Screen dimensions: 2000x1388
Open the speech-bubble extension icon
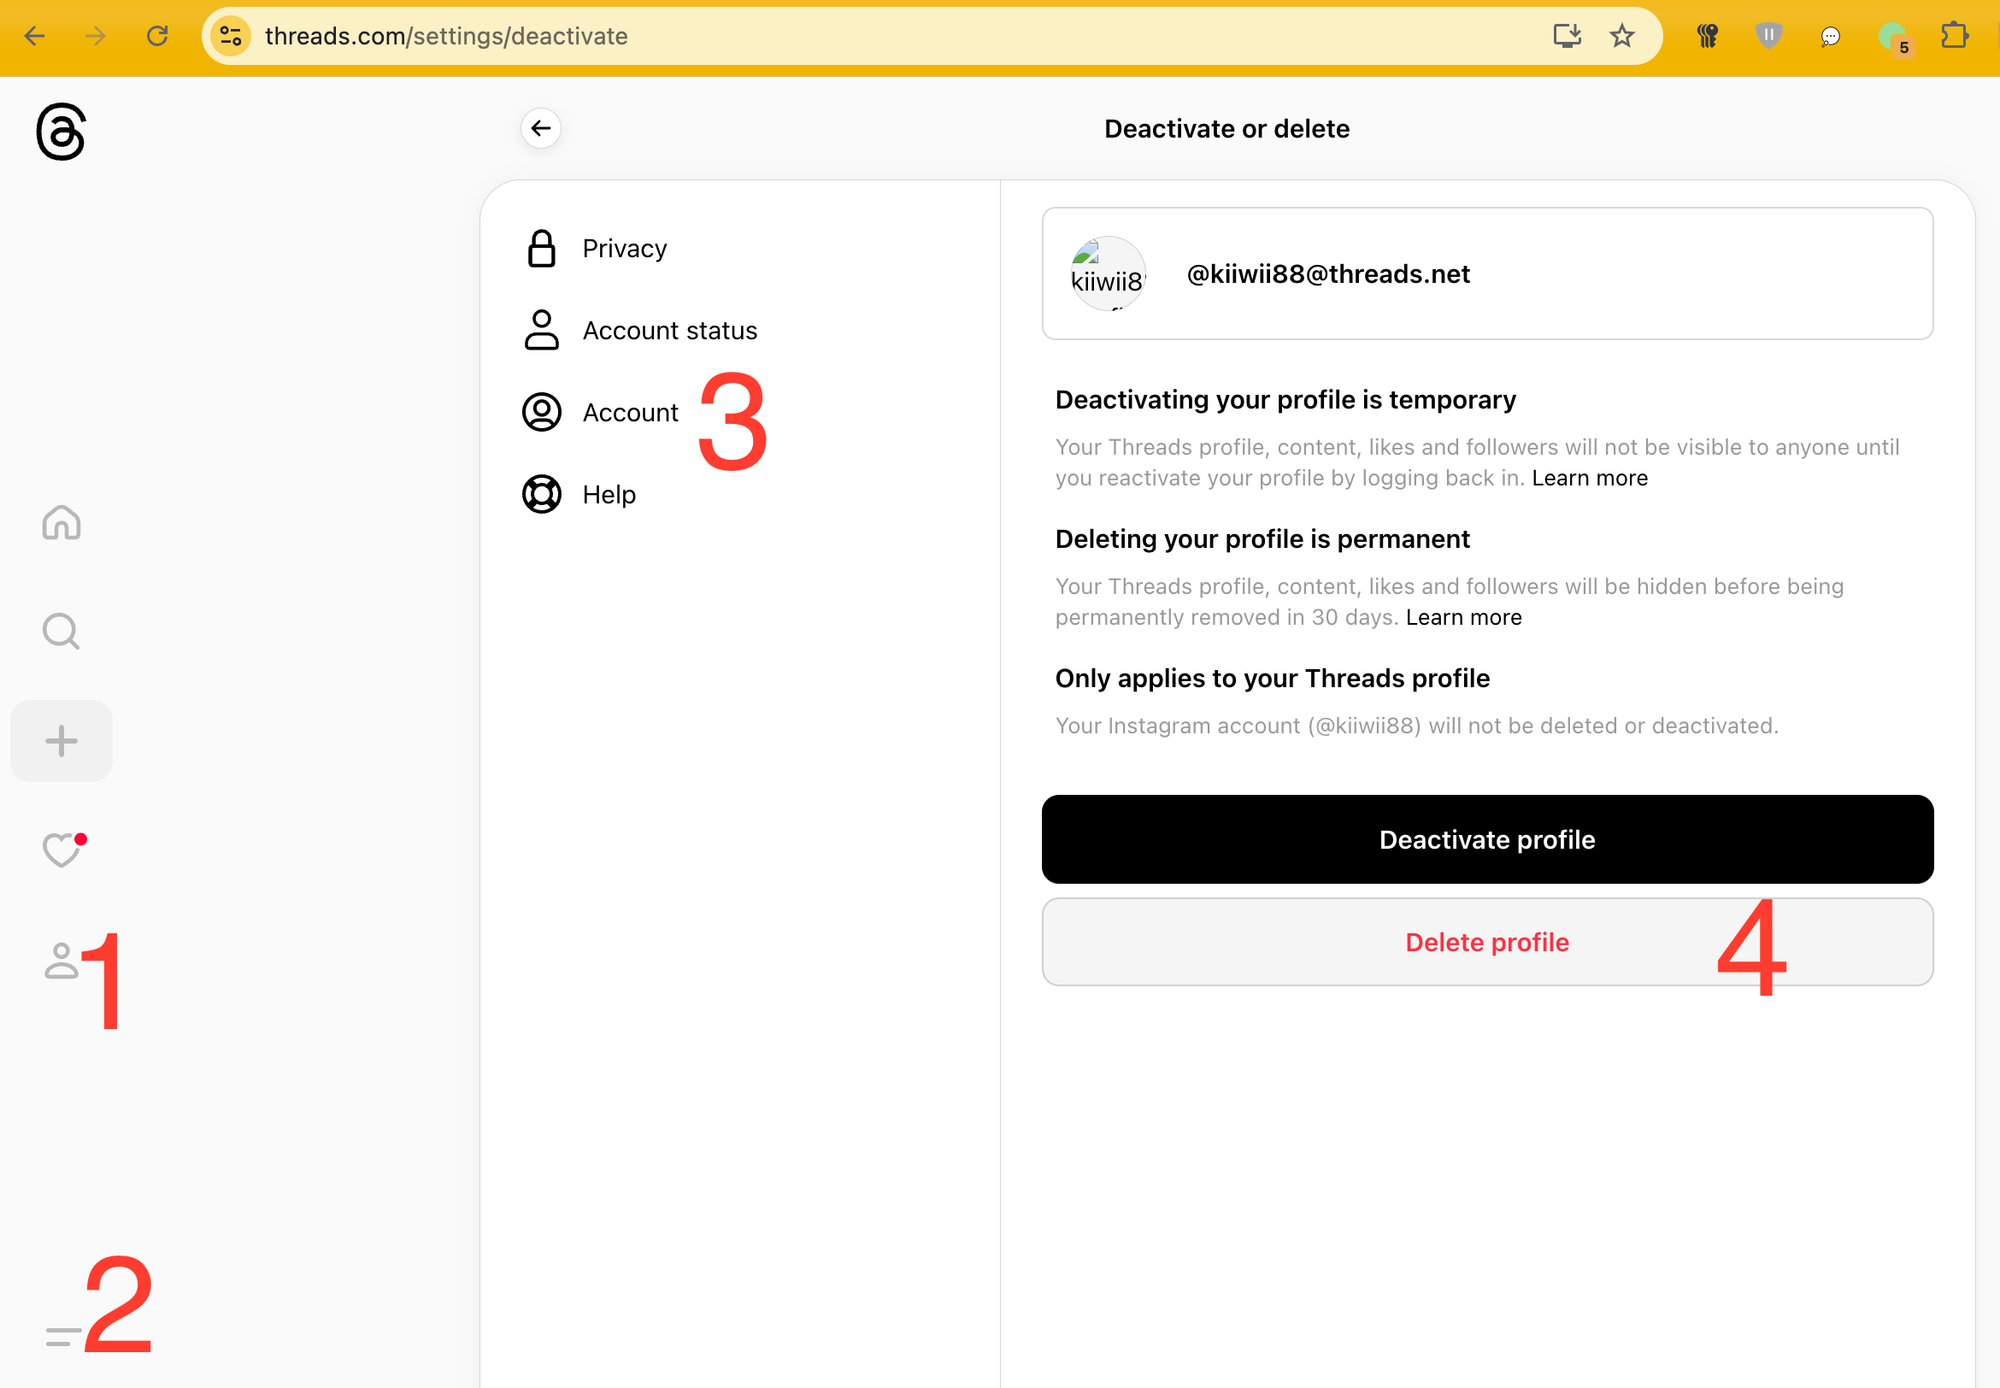1830,37
